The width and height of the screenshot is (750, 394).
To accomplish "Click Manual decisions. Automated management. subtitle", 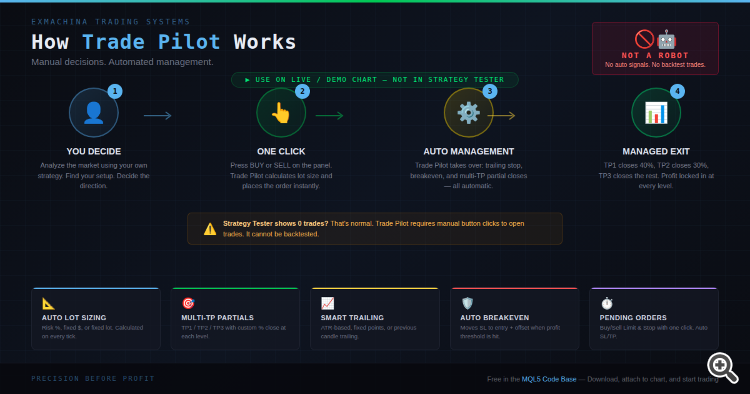I will [x=122, y=62].
